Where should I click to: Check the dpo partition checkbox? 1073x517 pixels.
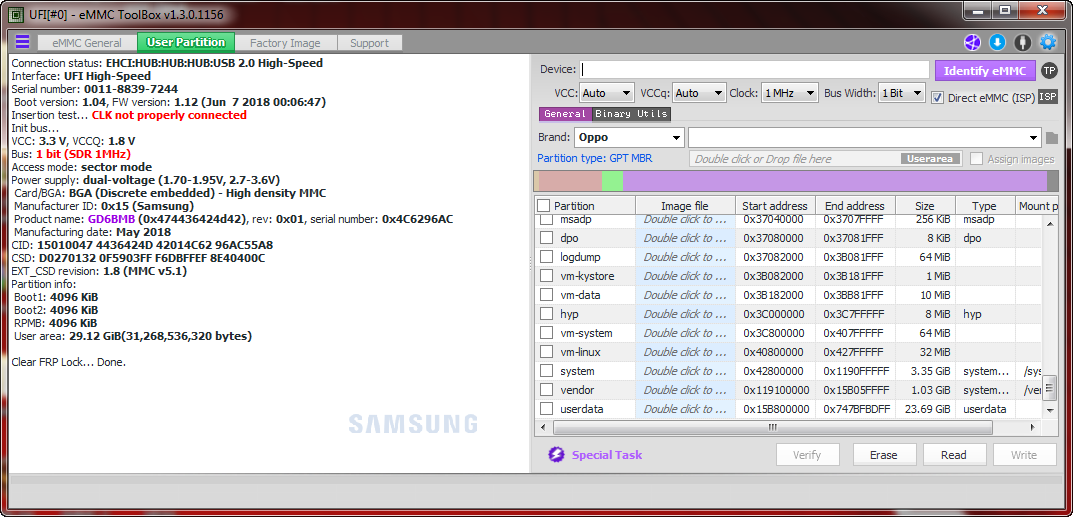pos(546,238)
